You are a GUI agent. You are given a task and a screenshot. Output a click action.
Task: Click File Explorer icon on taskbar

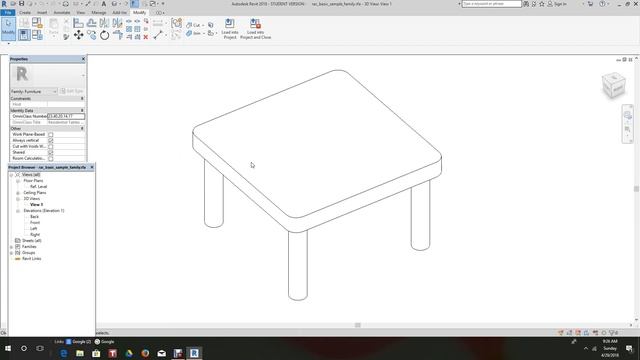click(80, 353)
